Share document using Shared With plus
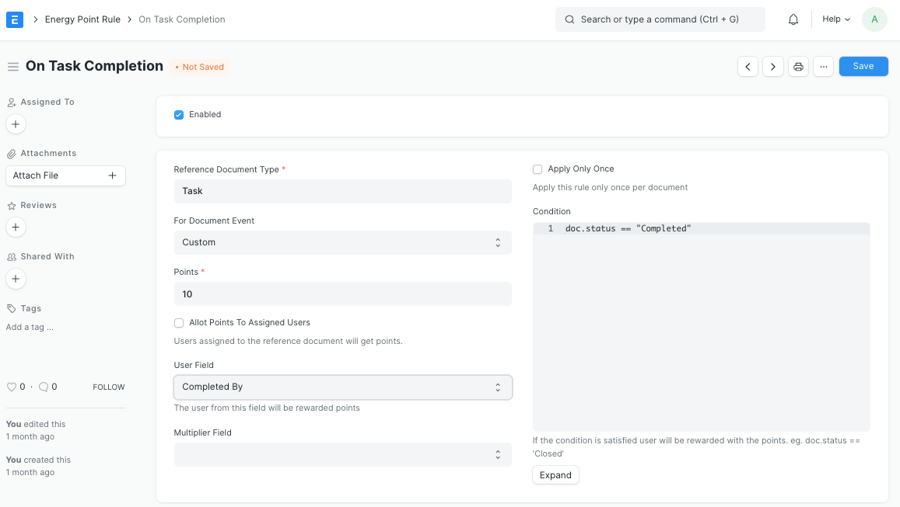The height and width of the screenshot is (507, 900). point(16,279)
